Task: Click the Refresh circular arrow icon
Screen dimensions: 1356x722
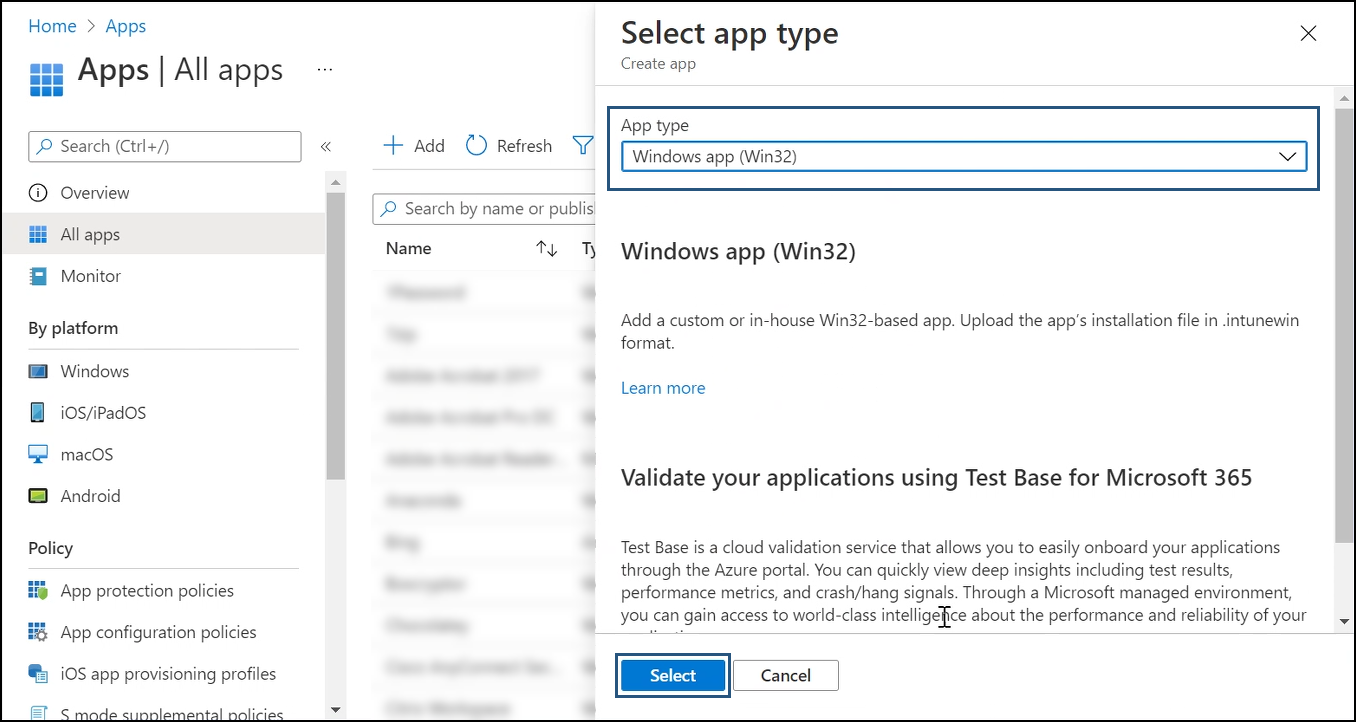Action: pos(477,146)
